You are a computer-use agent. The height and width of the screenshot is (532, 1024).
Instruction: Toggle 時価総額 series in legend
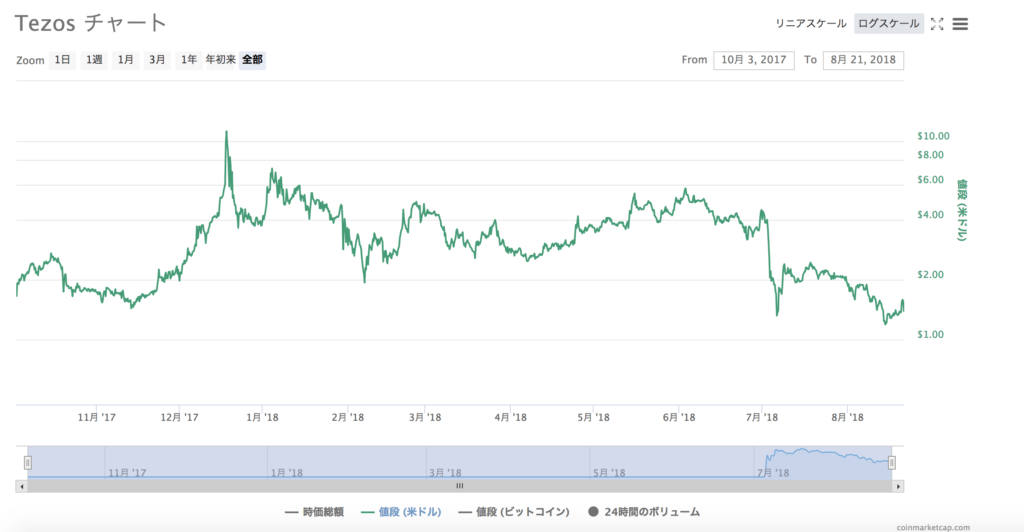click(314, 512)
